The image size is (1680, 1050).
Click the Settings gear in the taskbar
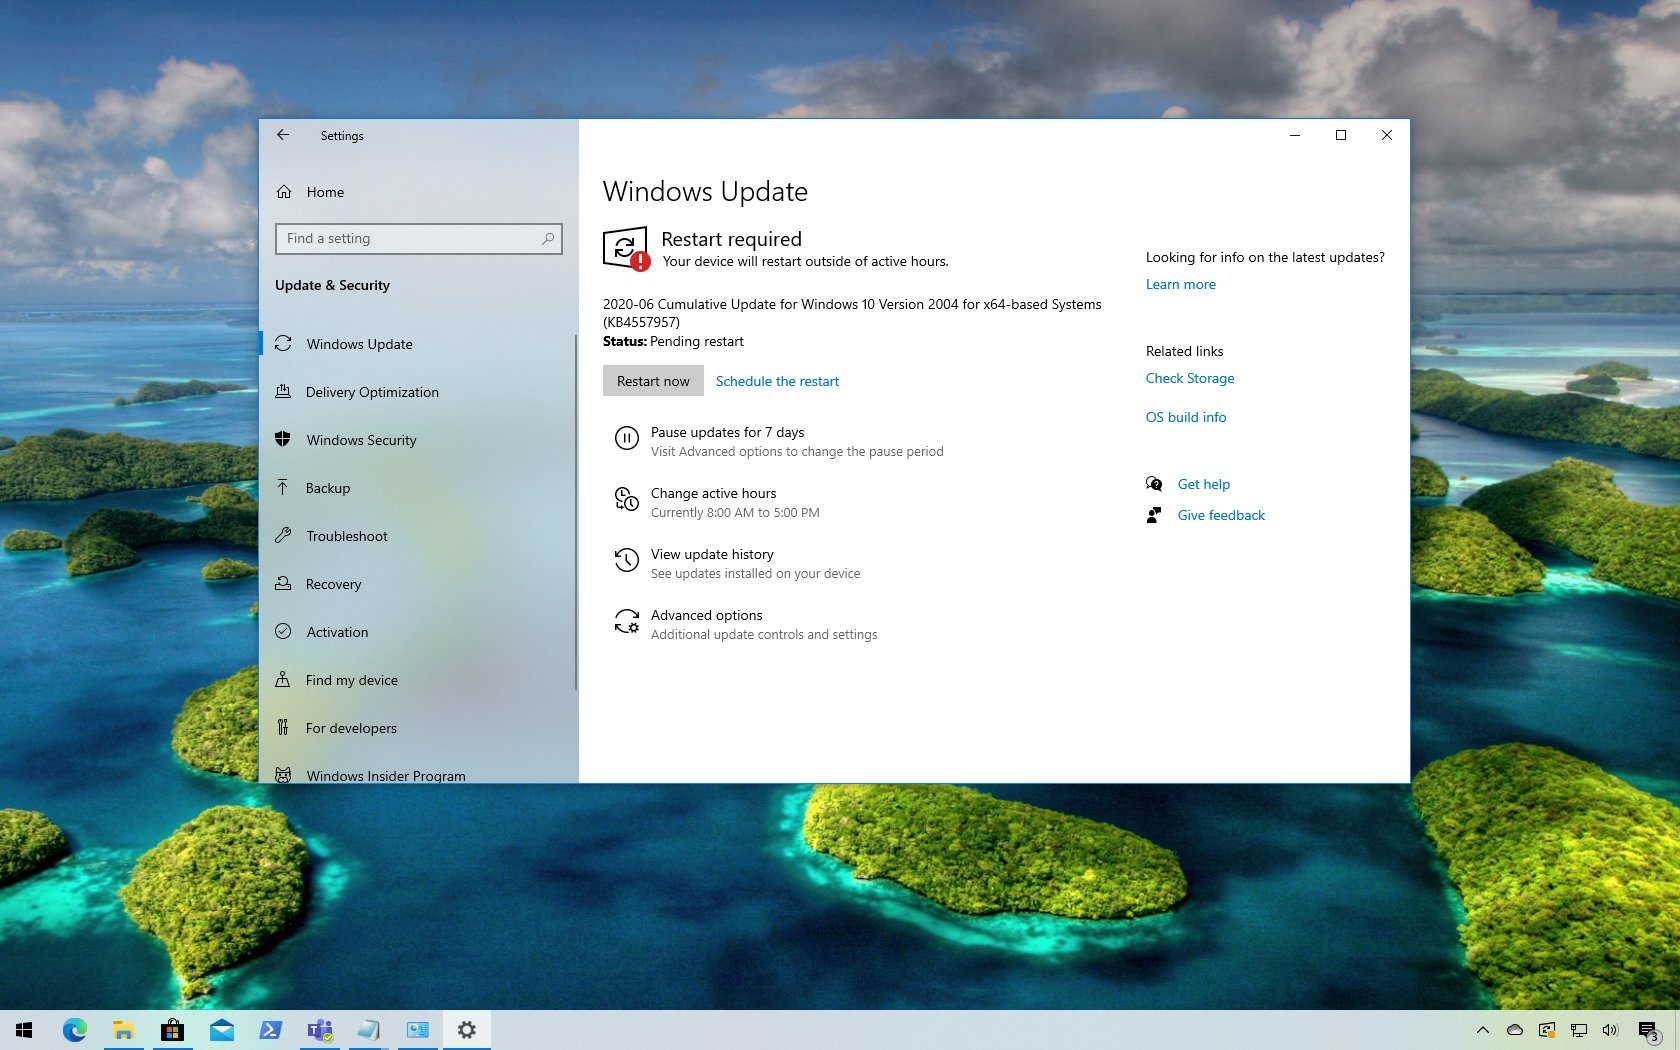(467, 1030)
